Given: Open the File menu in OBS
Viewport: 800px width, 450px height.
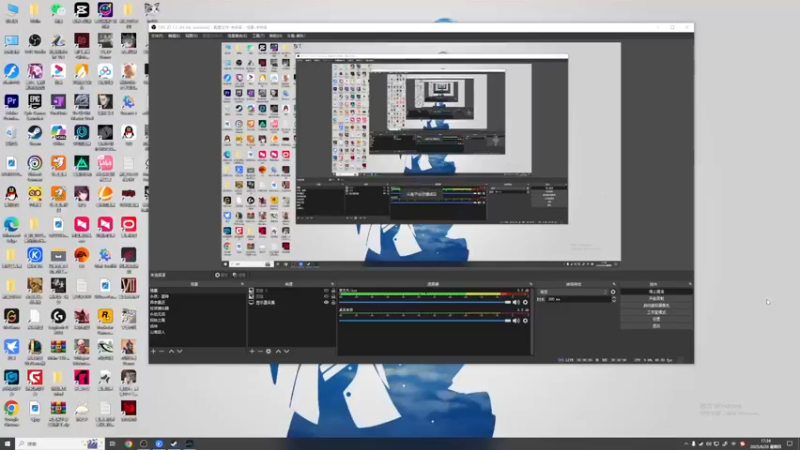Looking at the screenshot, I should coord(157,36).
